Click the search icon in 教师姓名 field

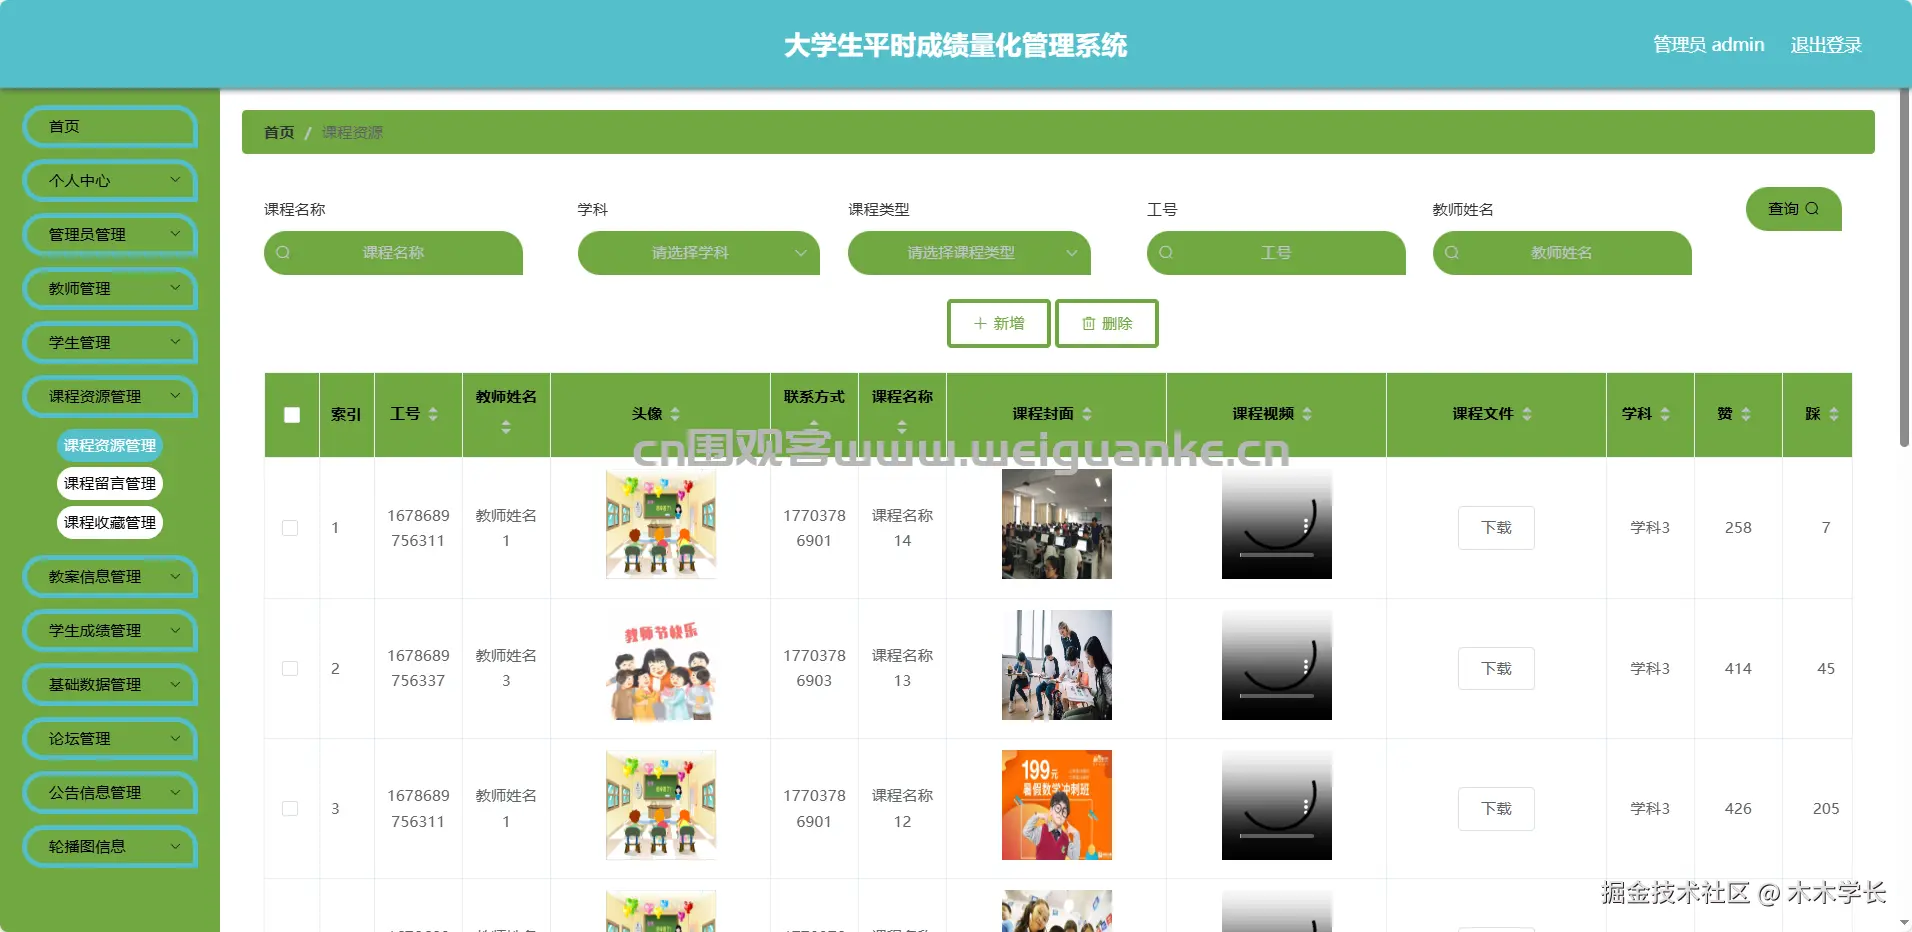[1452, 253]
